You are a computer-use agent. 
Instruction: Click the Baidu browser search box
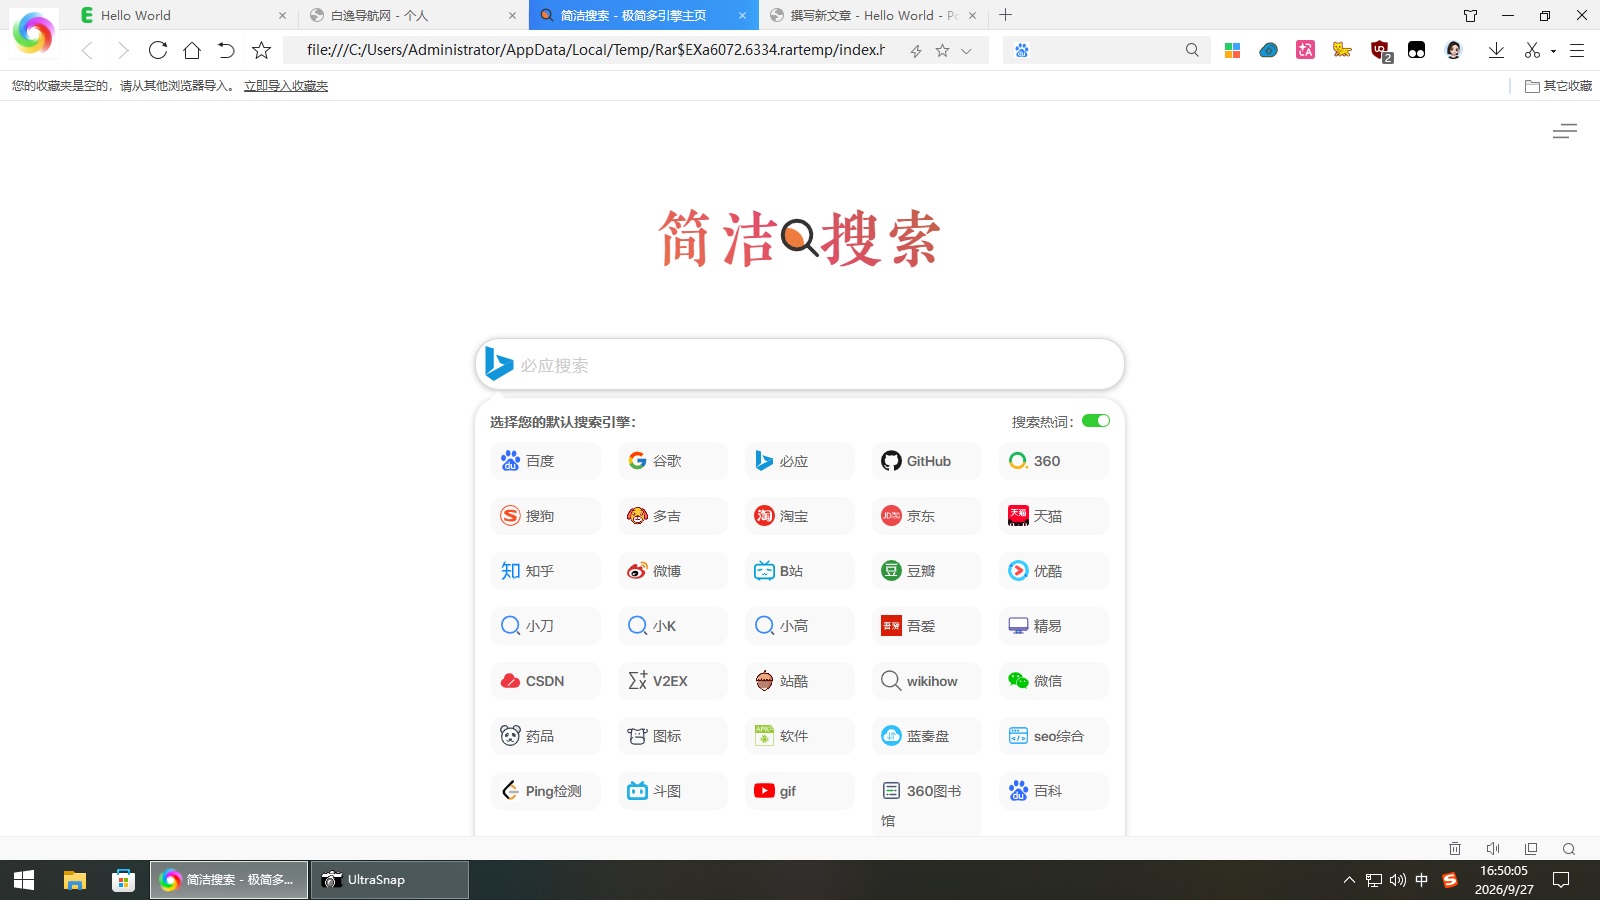(1107, 50)
